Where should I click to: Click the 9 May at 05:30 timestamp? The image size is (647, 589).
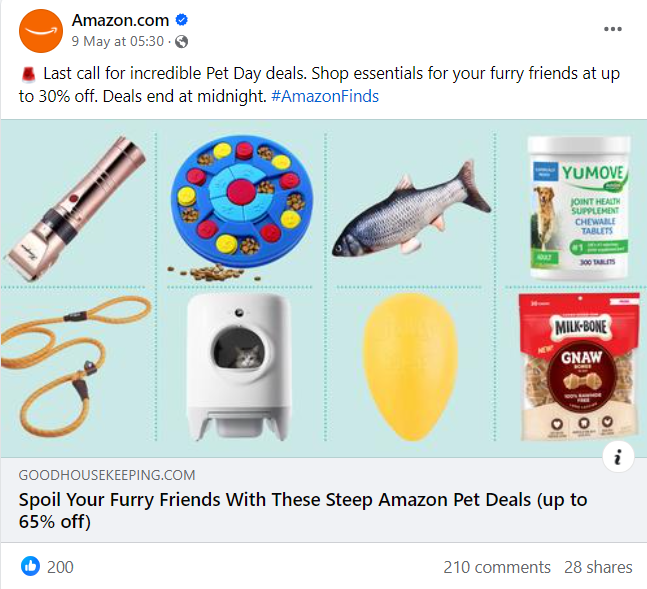tap(118, 41)
